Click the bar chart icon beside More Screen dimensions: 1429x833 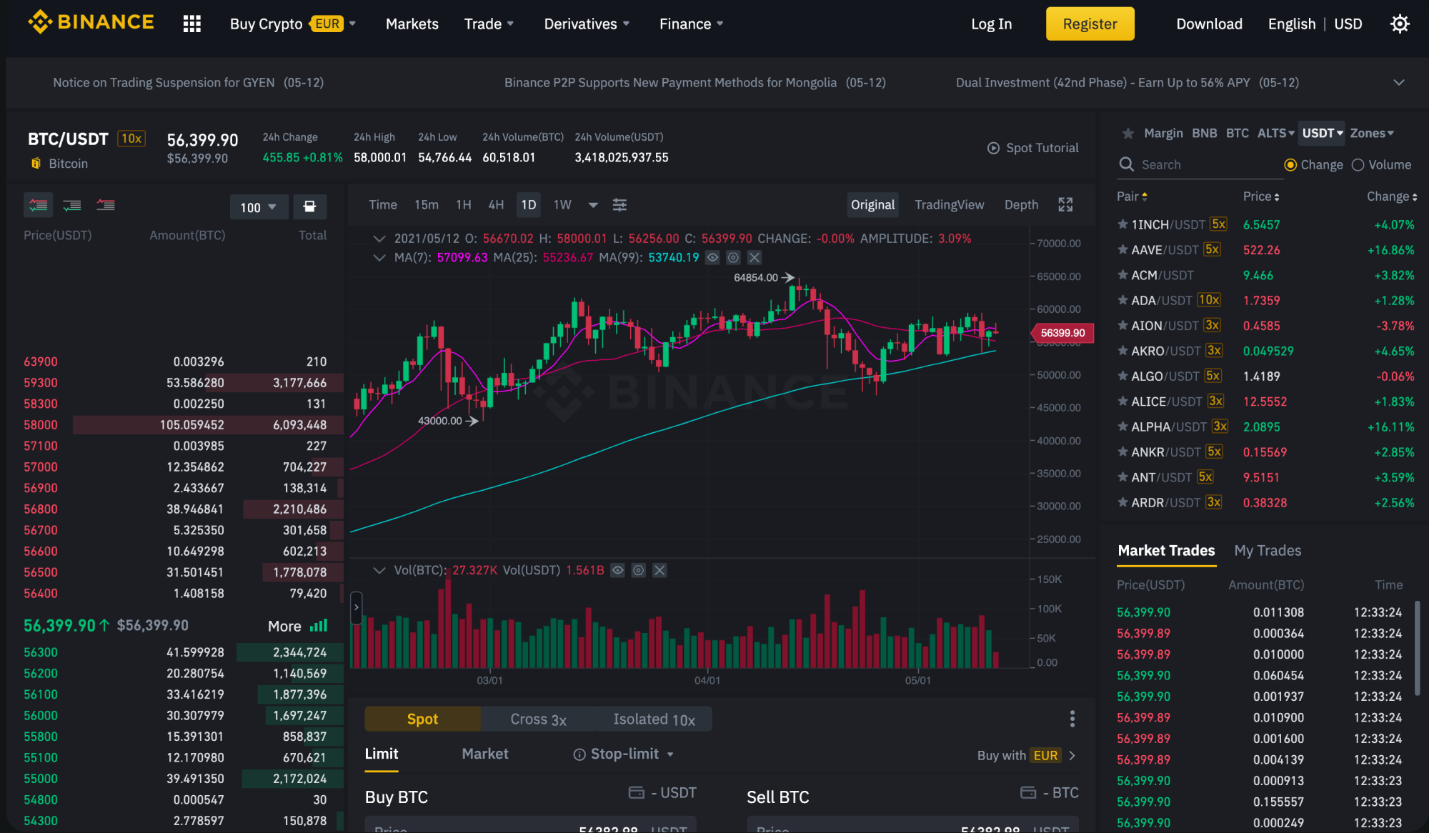(x=319, y=626)
